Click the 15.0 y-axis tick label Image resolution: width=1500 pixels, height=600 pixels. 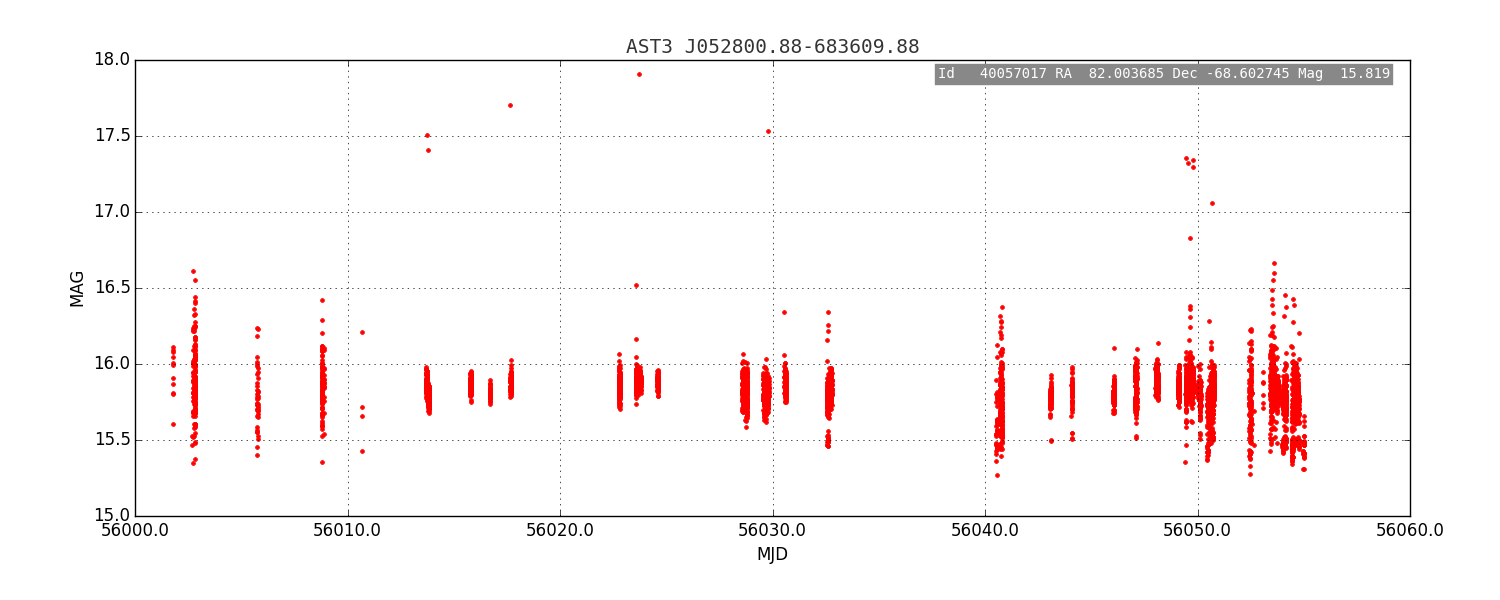[x=112, y=516]
